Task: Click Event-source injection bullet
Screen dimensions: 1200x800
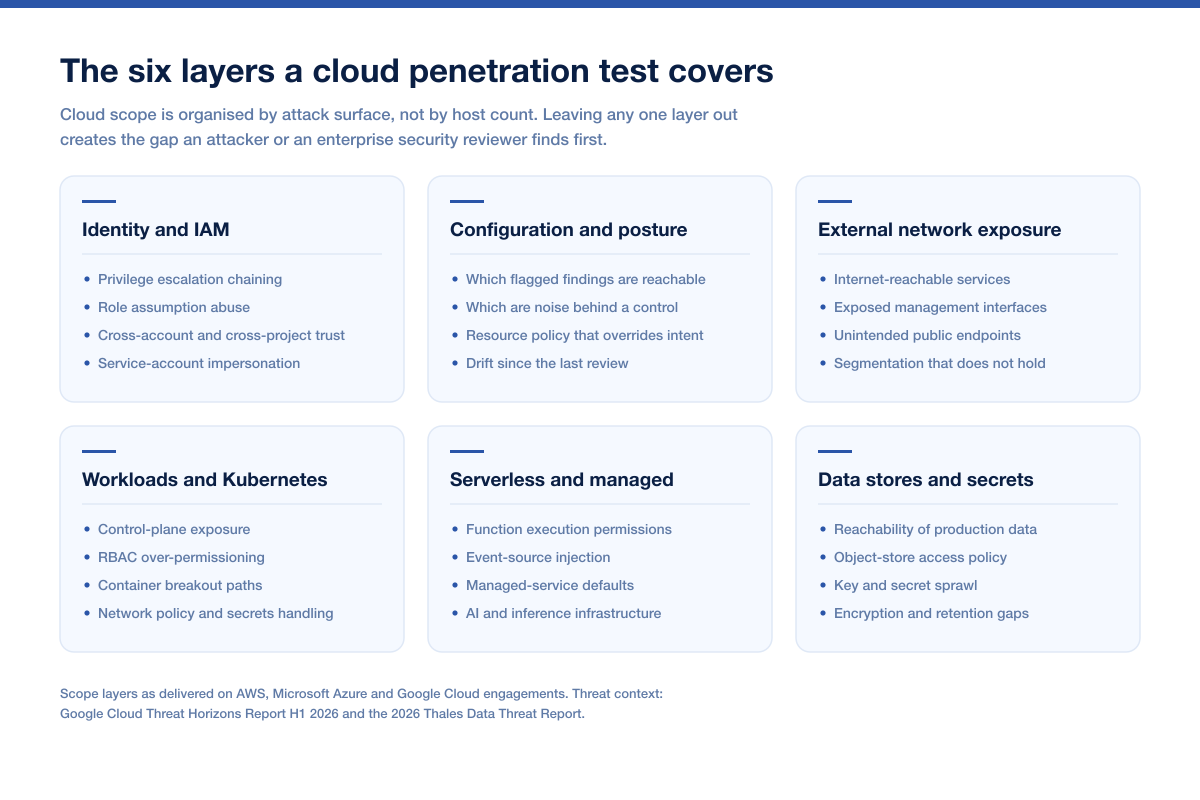Action: 538,558
